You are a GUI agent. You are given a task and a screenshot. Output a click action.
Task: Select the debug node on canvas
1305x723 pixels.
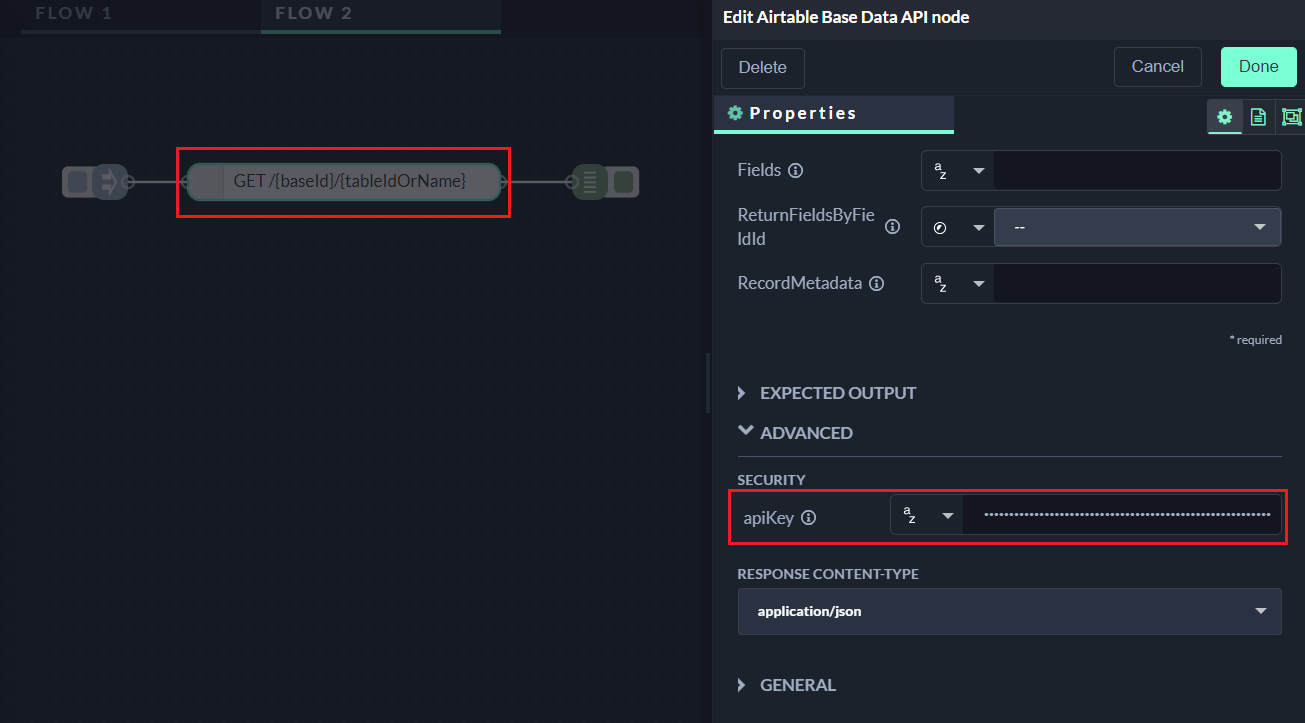[x=591, y=182]
